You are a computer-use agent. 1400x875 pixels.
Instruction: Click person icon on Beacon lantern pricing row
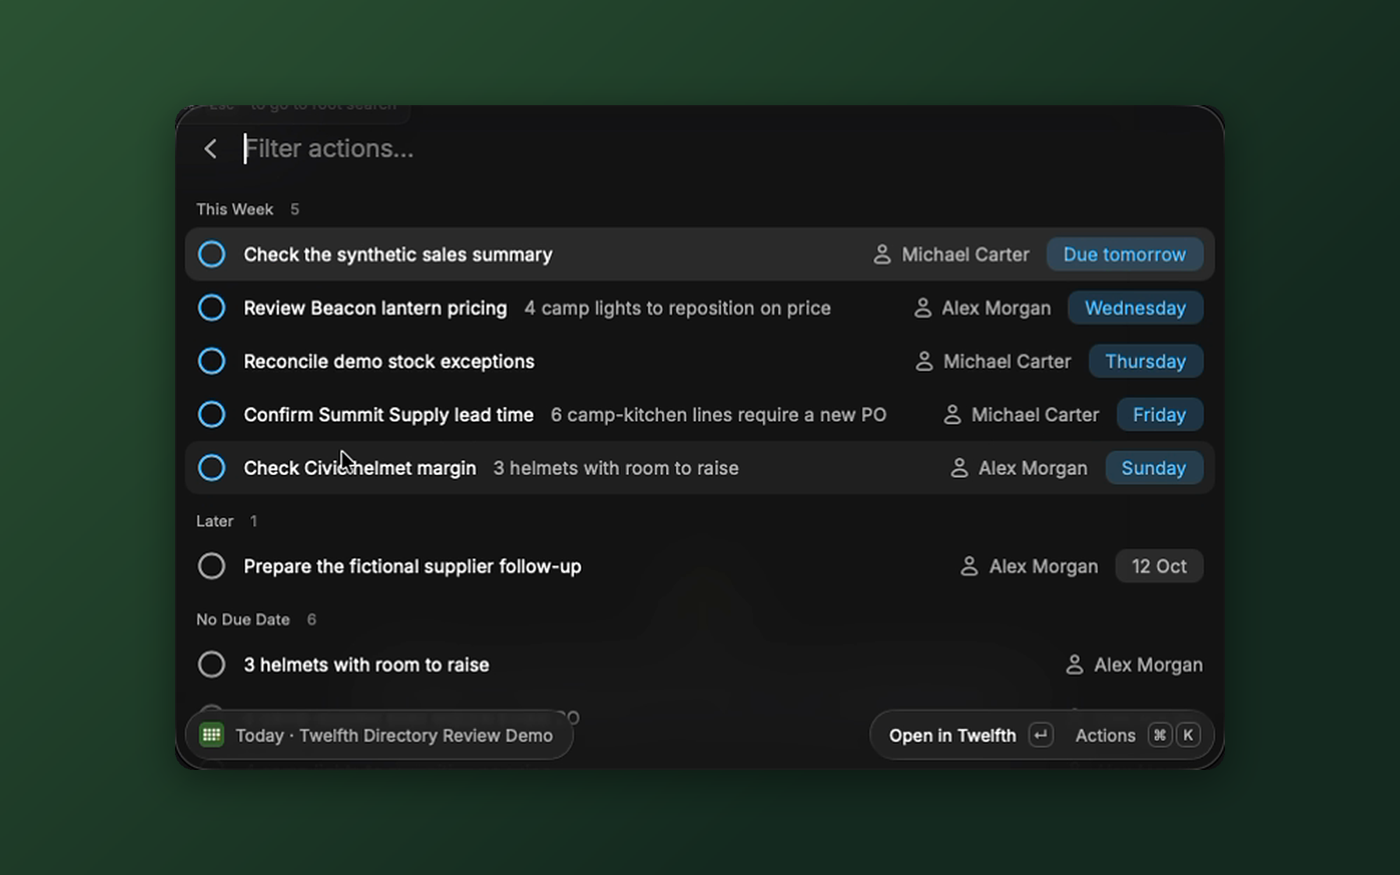pos(923,308)
